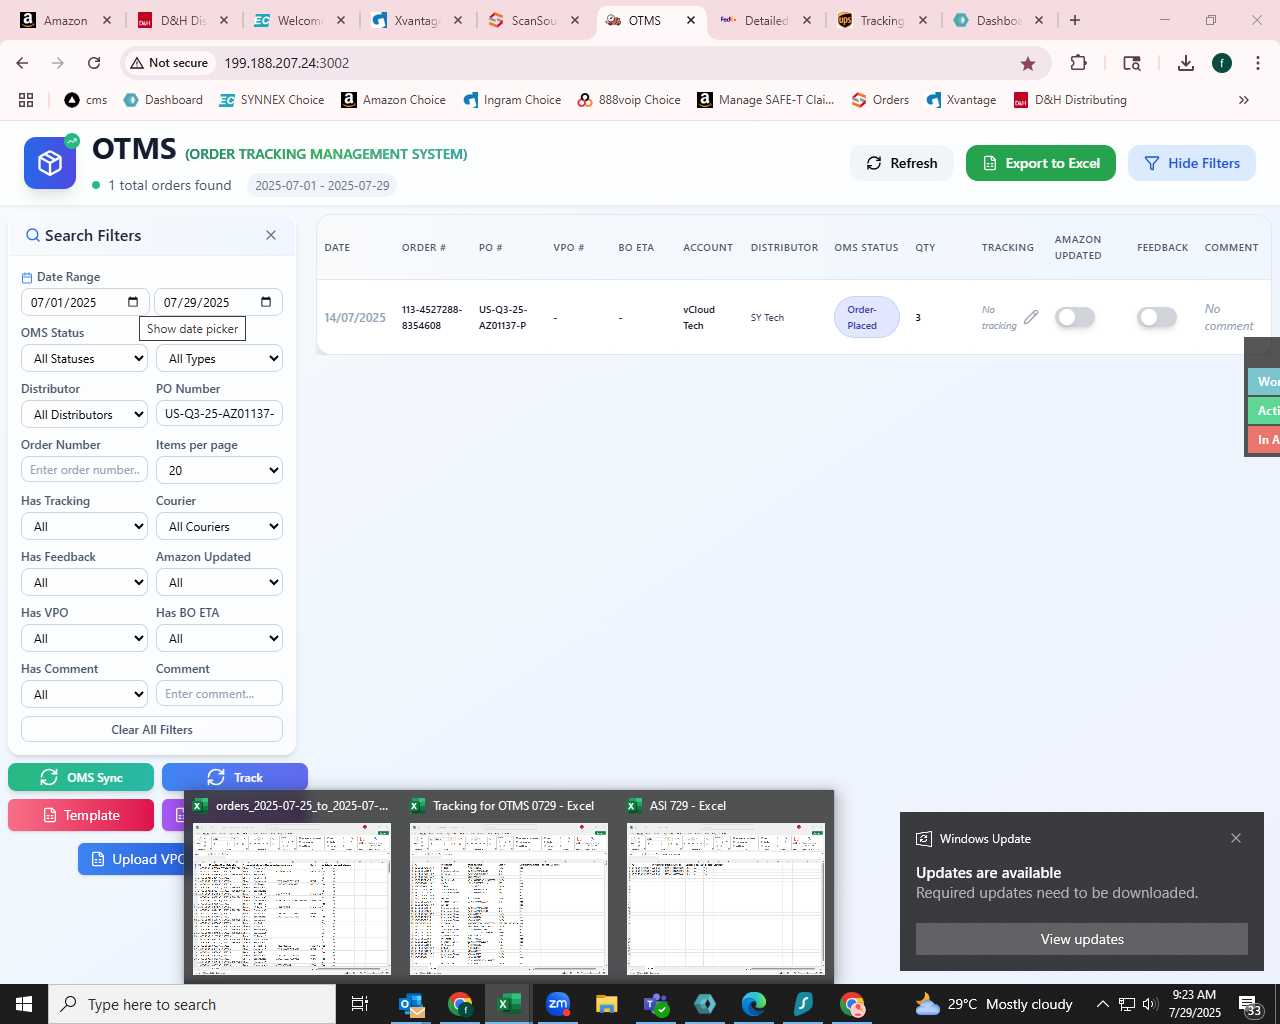Screen dimensions: 1280x1024
Task: Open Chrome profile avatar icon
Action: pos(1222,63)
